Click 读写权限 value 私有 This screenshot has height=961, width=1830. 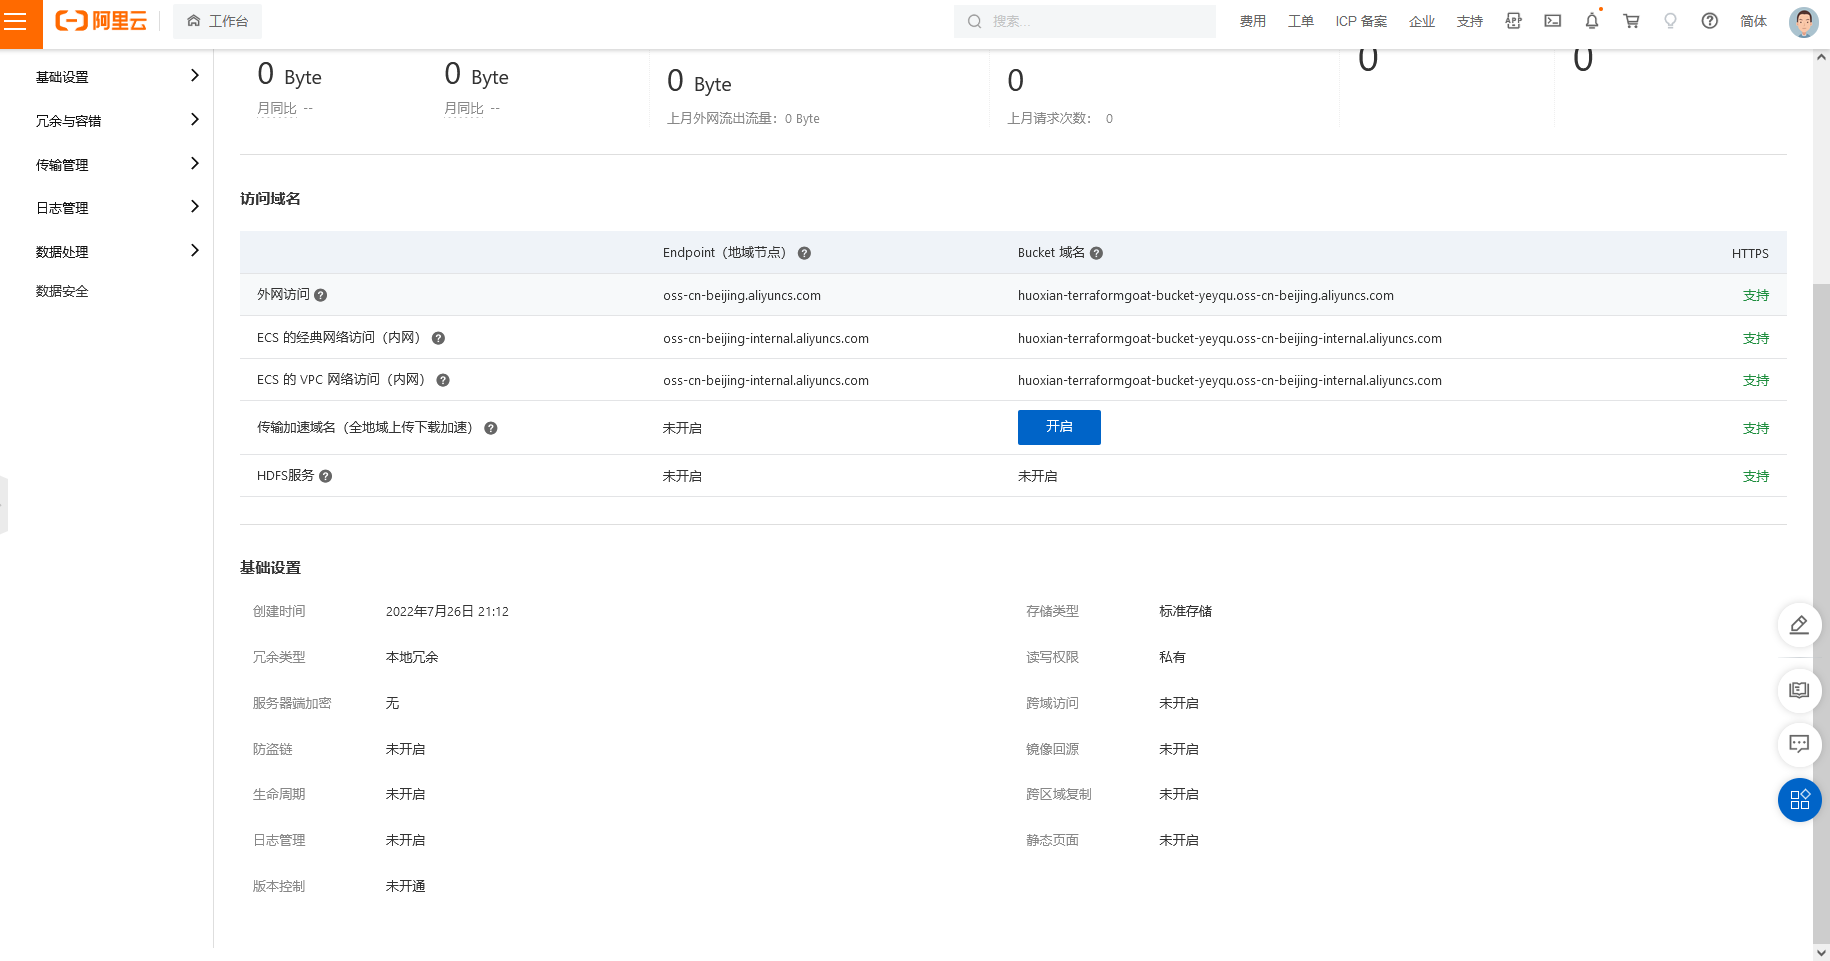click(1172, 657)
